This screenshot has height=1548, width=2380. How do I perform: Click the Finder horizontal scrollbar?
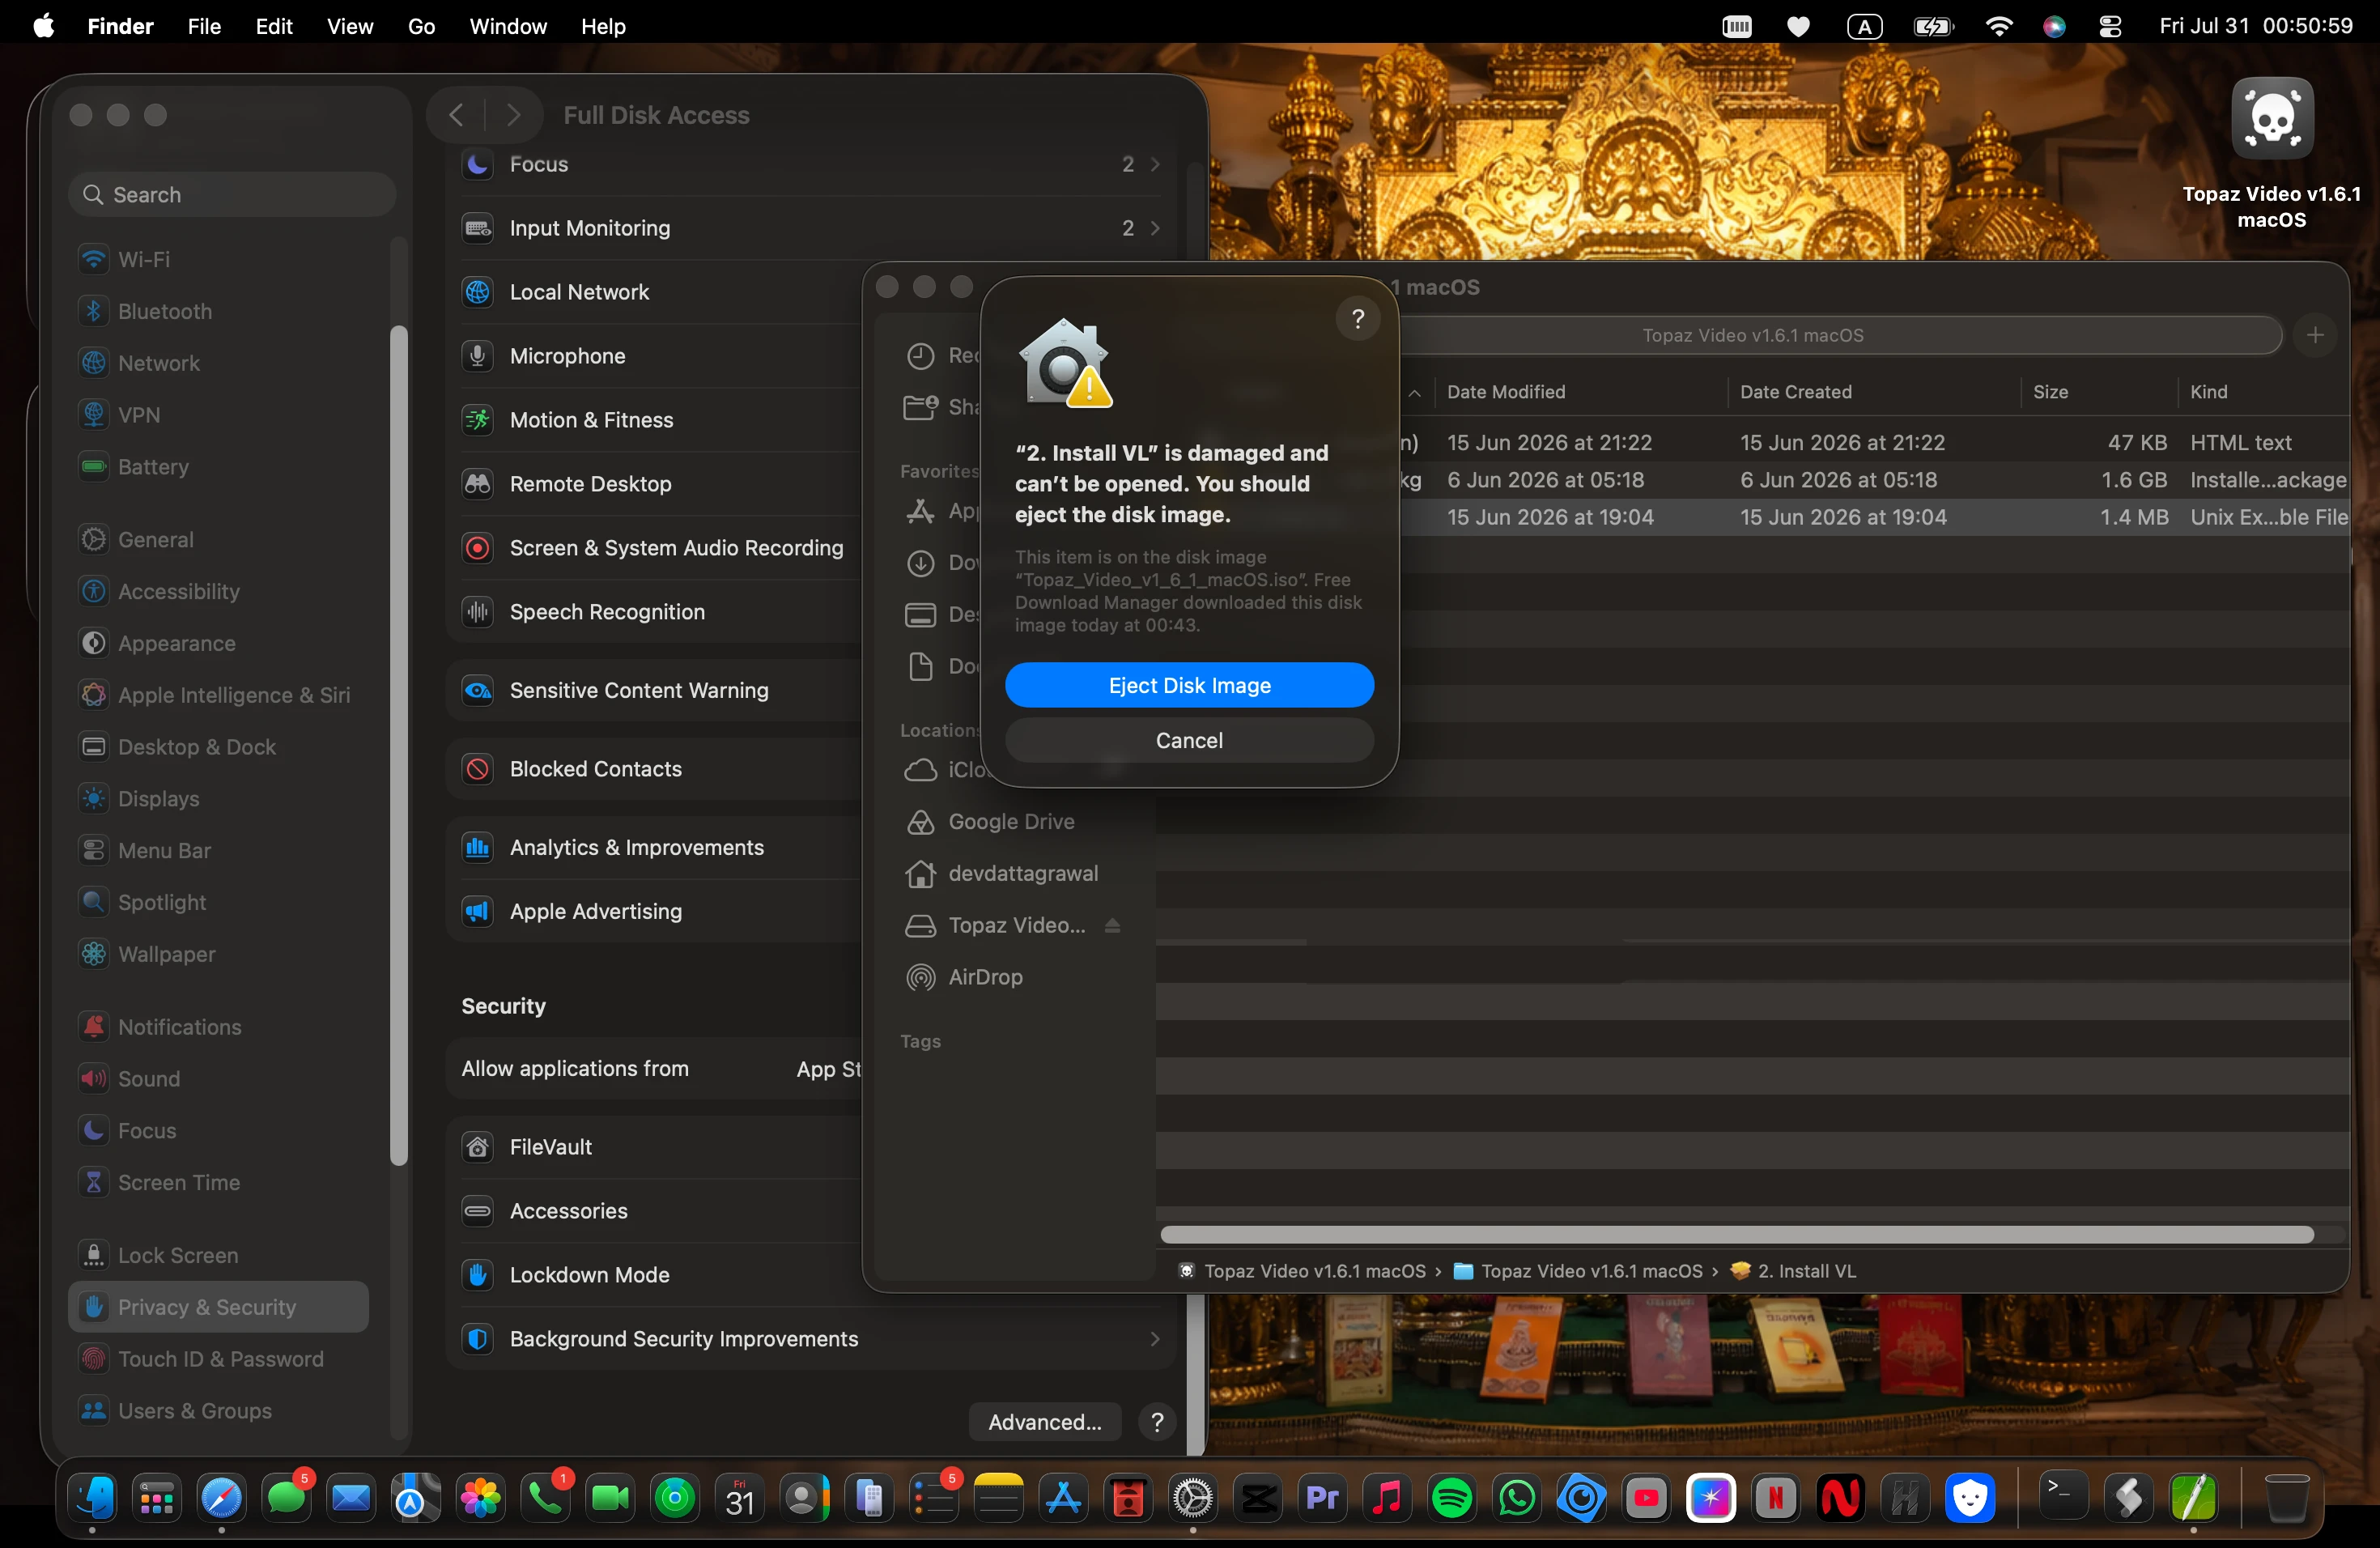click(x=1737, y=1235)
